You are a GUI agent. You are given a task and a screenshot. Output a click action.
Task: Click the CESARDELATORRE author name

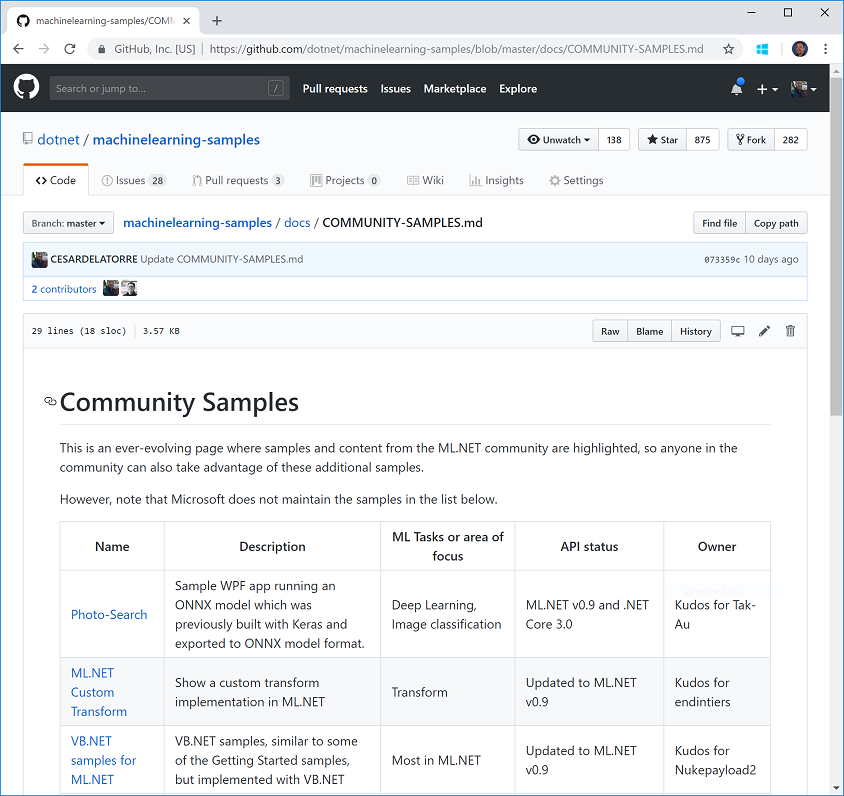[94, 259]
